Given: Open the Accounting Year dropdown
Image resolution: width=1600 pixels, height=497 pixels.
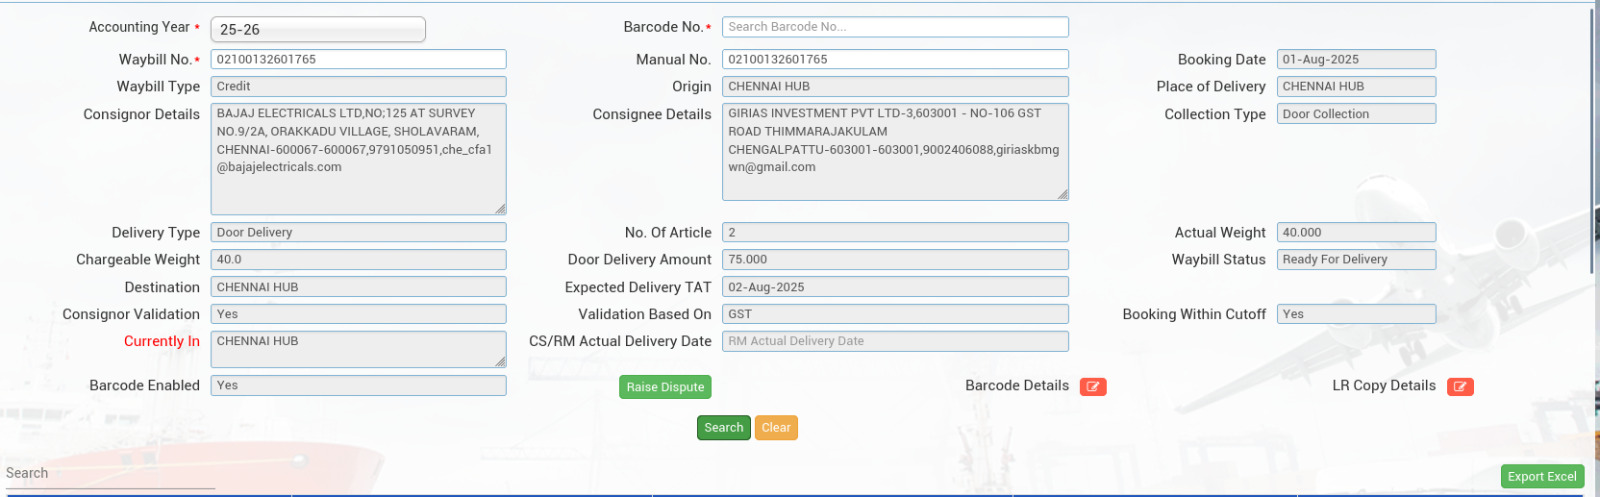Looking at the screenshot, I should pyautogui.click(x=318, y=30).
